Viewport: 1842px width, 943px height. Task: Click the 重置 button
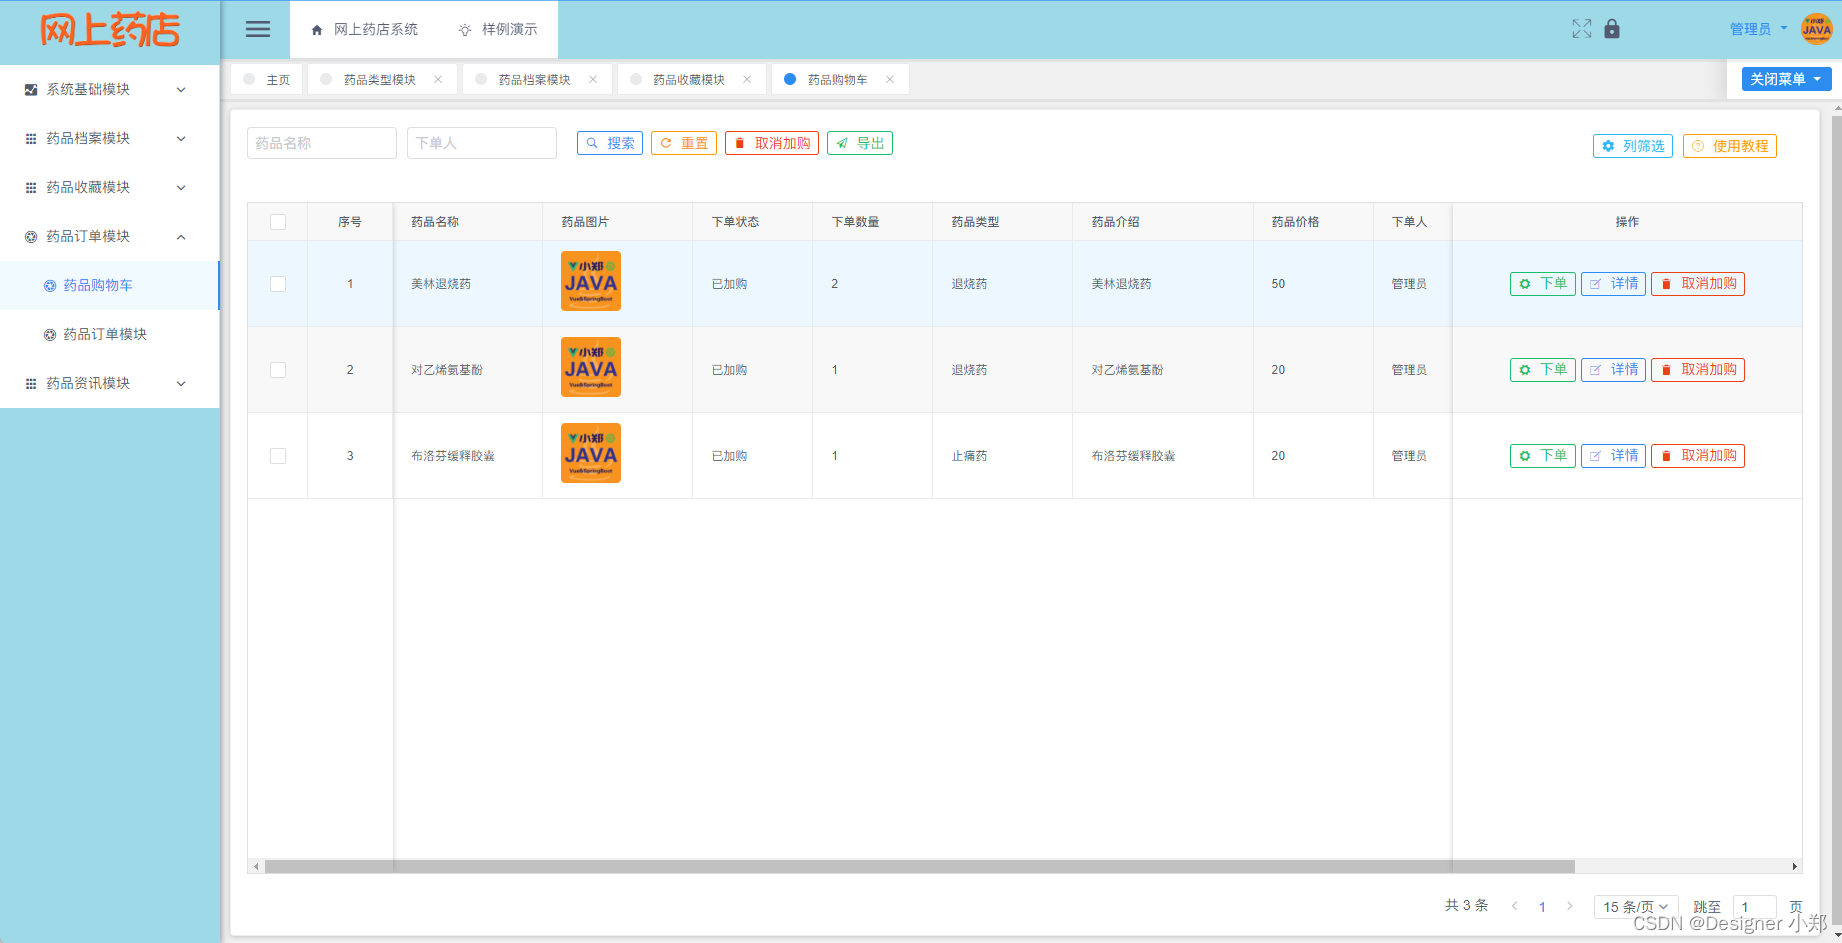(x=684, y=143)
